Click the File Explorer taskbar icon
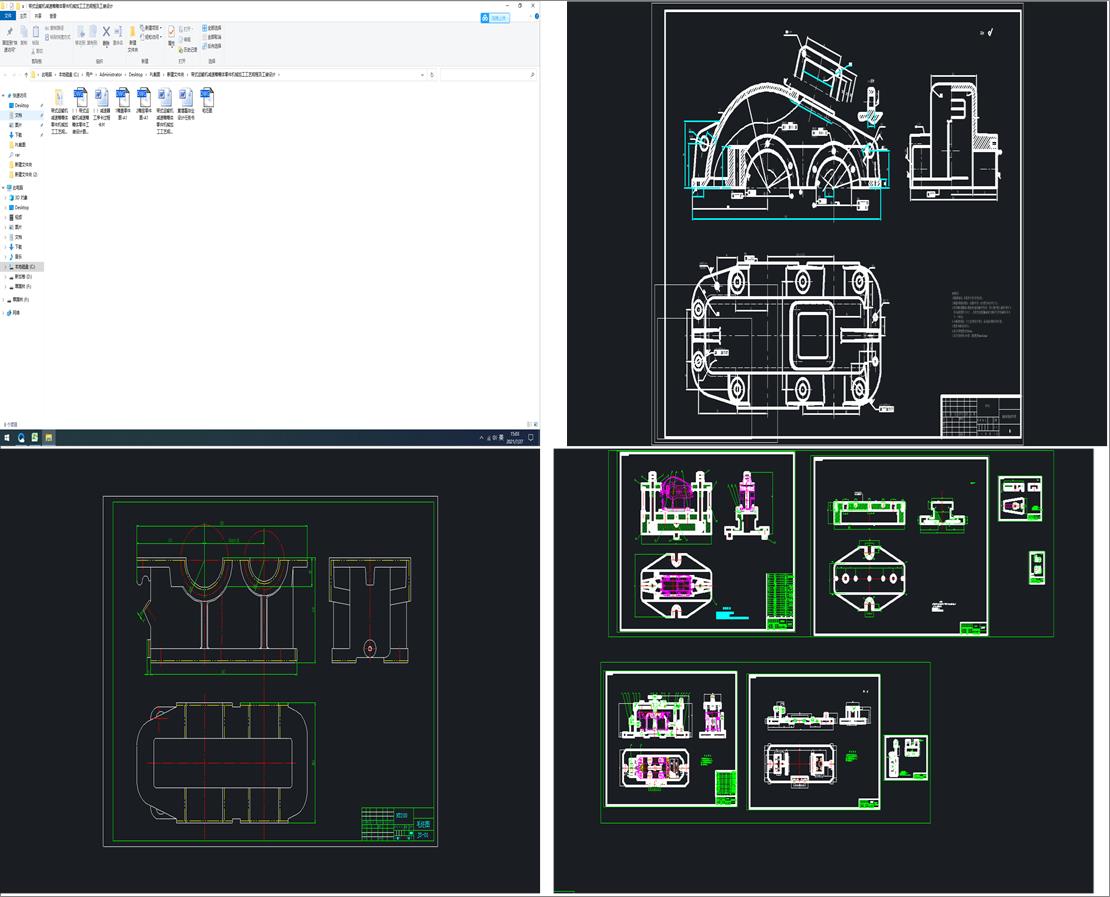 pos(48,438)
